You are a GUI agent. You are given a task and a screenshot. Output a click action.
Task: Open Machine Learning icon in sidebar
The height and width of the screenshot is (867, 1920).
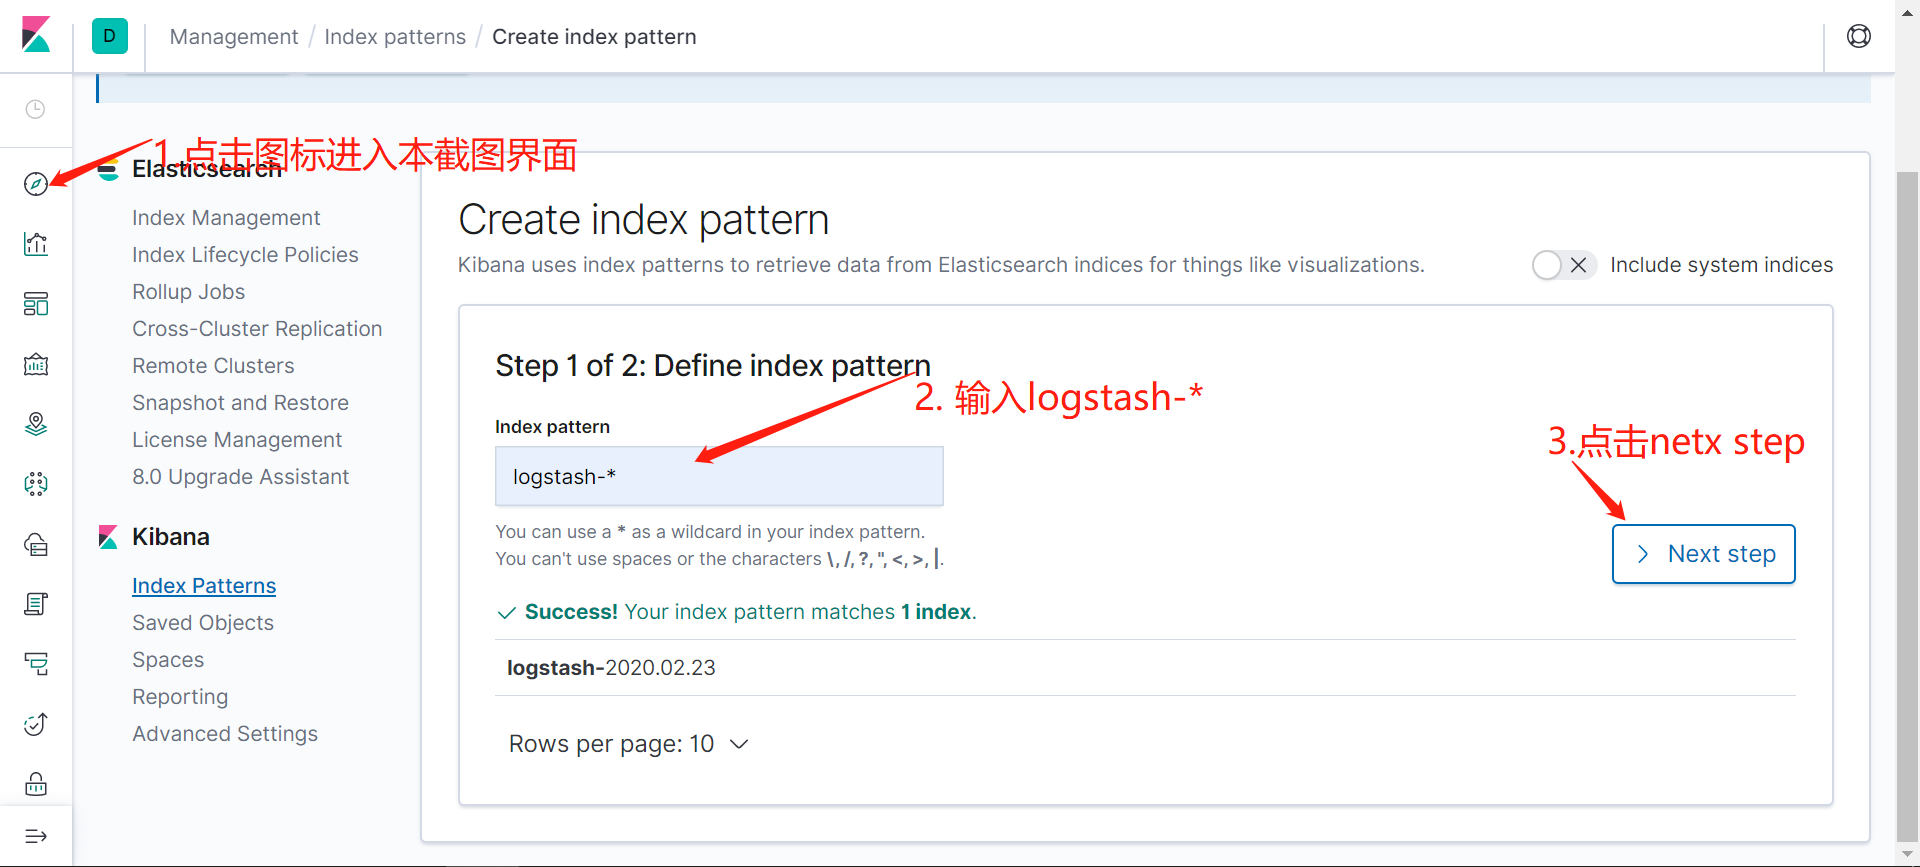pos(36,484)
